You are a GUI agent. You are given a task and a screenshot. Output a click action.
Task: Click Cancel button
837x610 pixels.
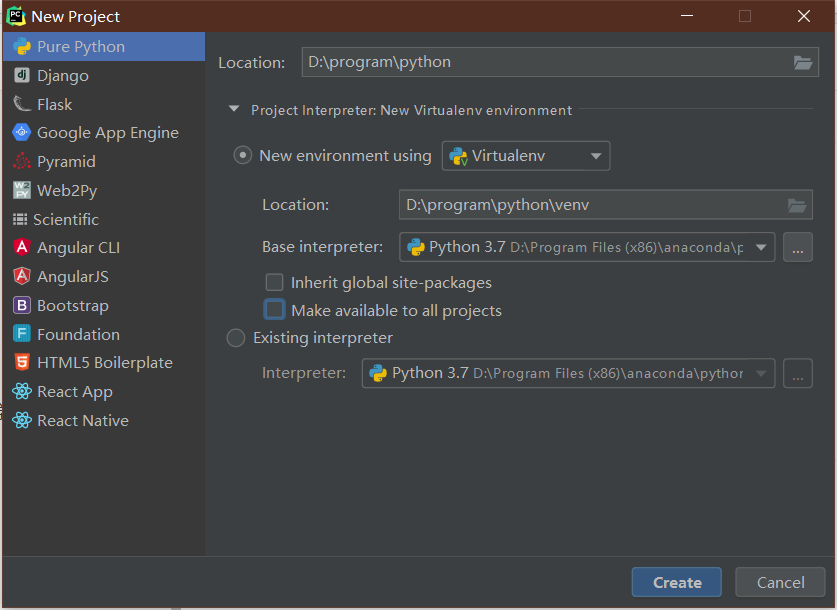[780, 582]
